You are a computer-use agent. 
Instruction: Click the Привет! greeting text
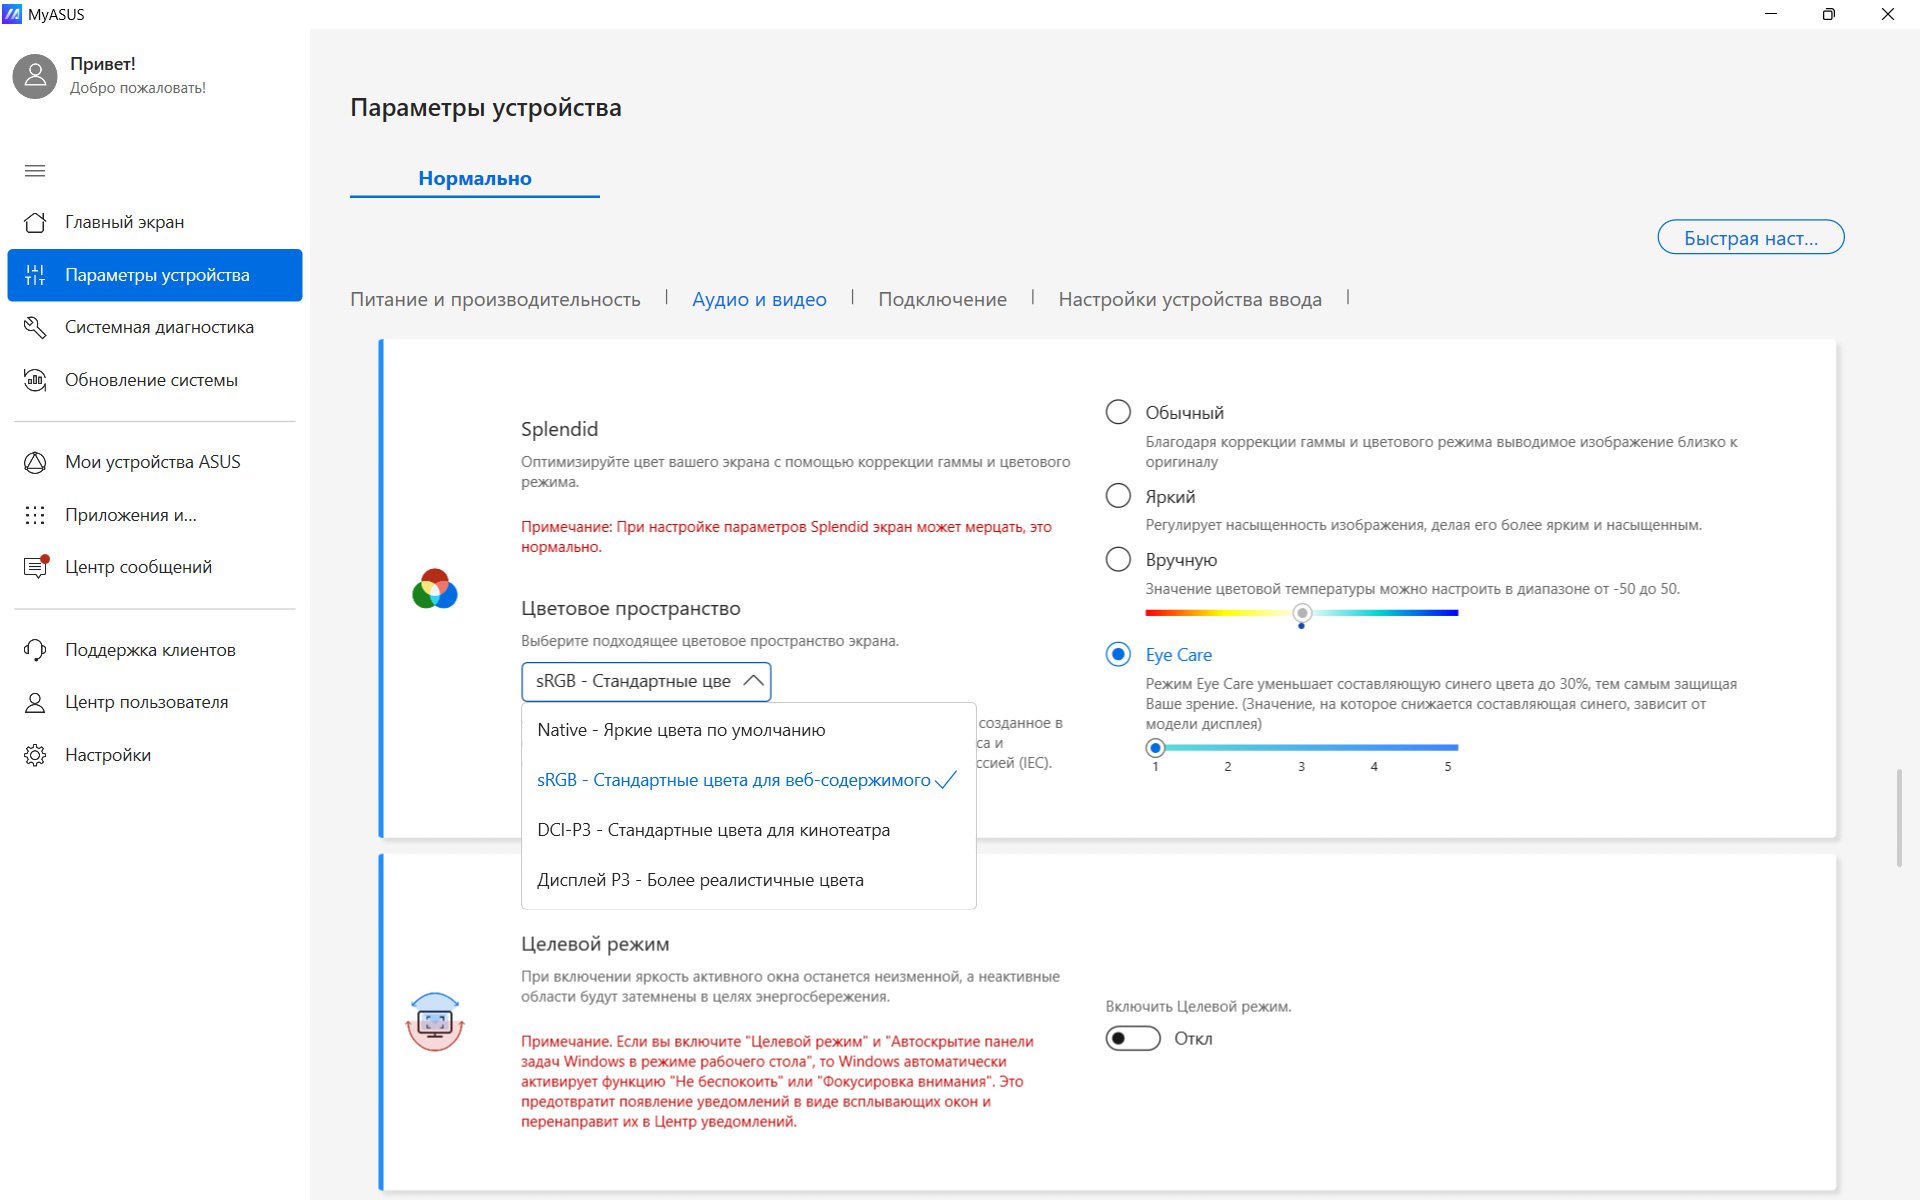click(x=102, y=64)
